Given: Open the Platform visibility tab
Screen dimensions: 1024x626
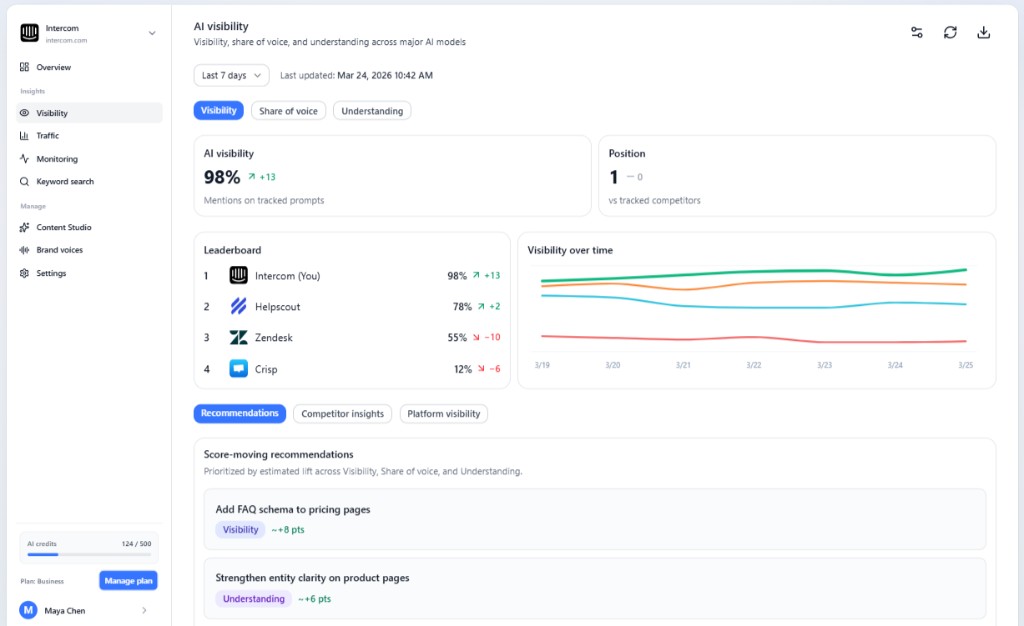Looking at the screenshot, I should [x=443, y=414].
